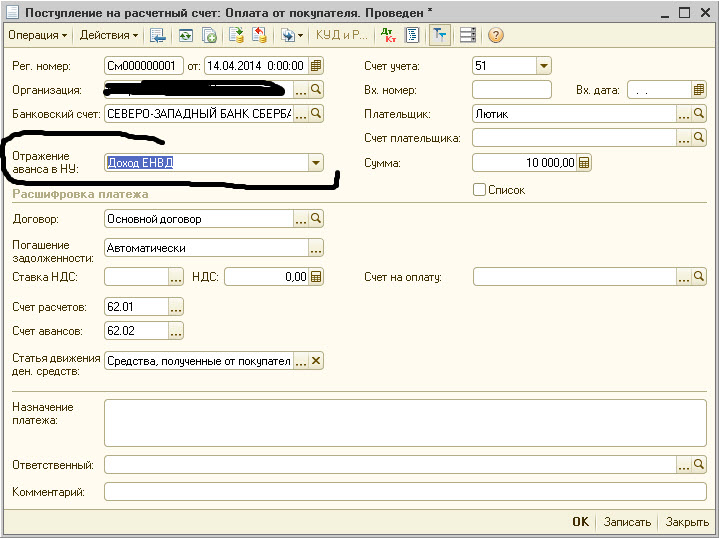Image resolution: width=719 pixels, height=538 pixels.
Task: Open calendar picker for Вх. дата
Action: tap(700, 90)
